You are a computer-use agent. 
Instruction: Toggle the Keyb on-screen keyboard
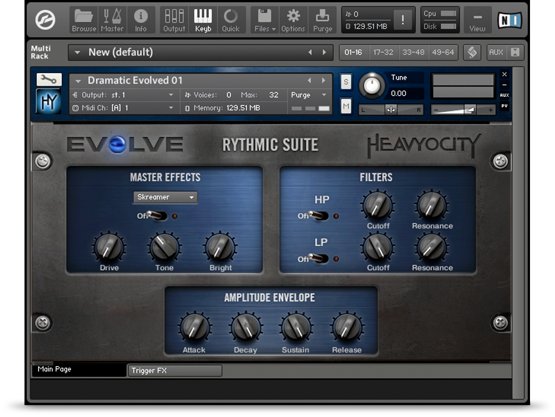pos(203,20)
